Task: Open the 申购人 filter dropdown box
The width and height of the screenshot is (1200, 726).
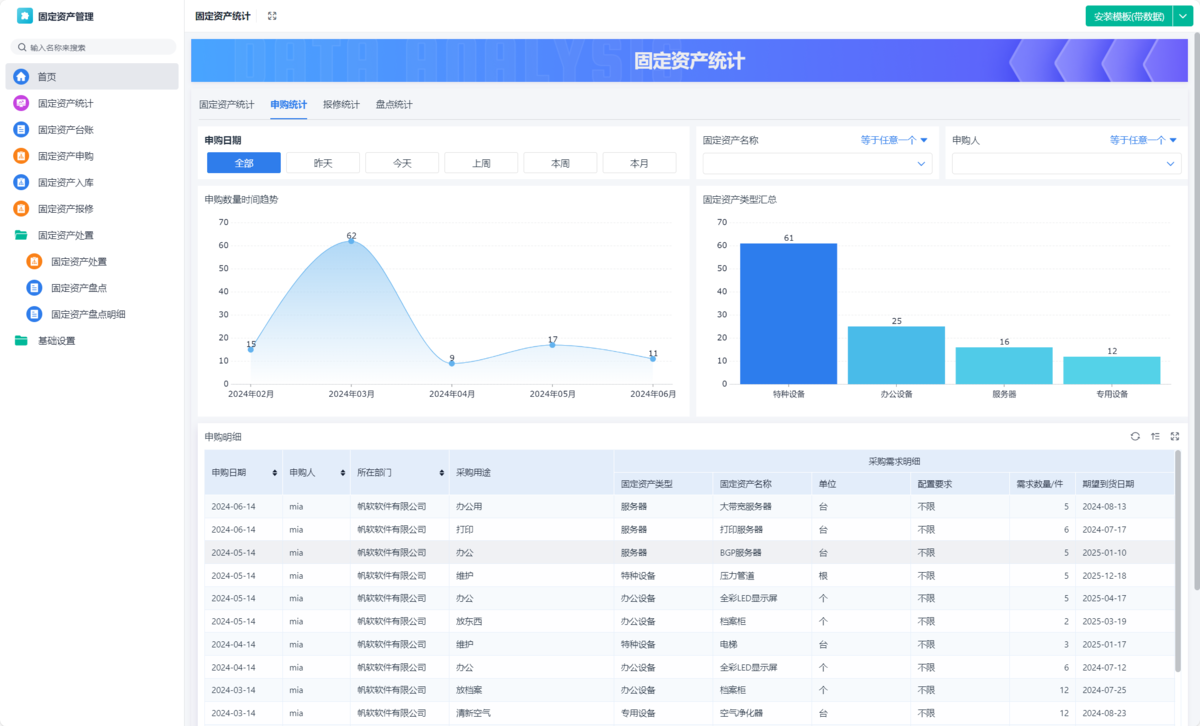Action: [x=1066, y=164]
